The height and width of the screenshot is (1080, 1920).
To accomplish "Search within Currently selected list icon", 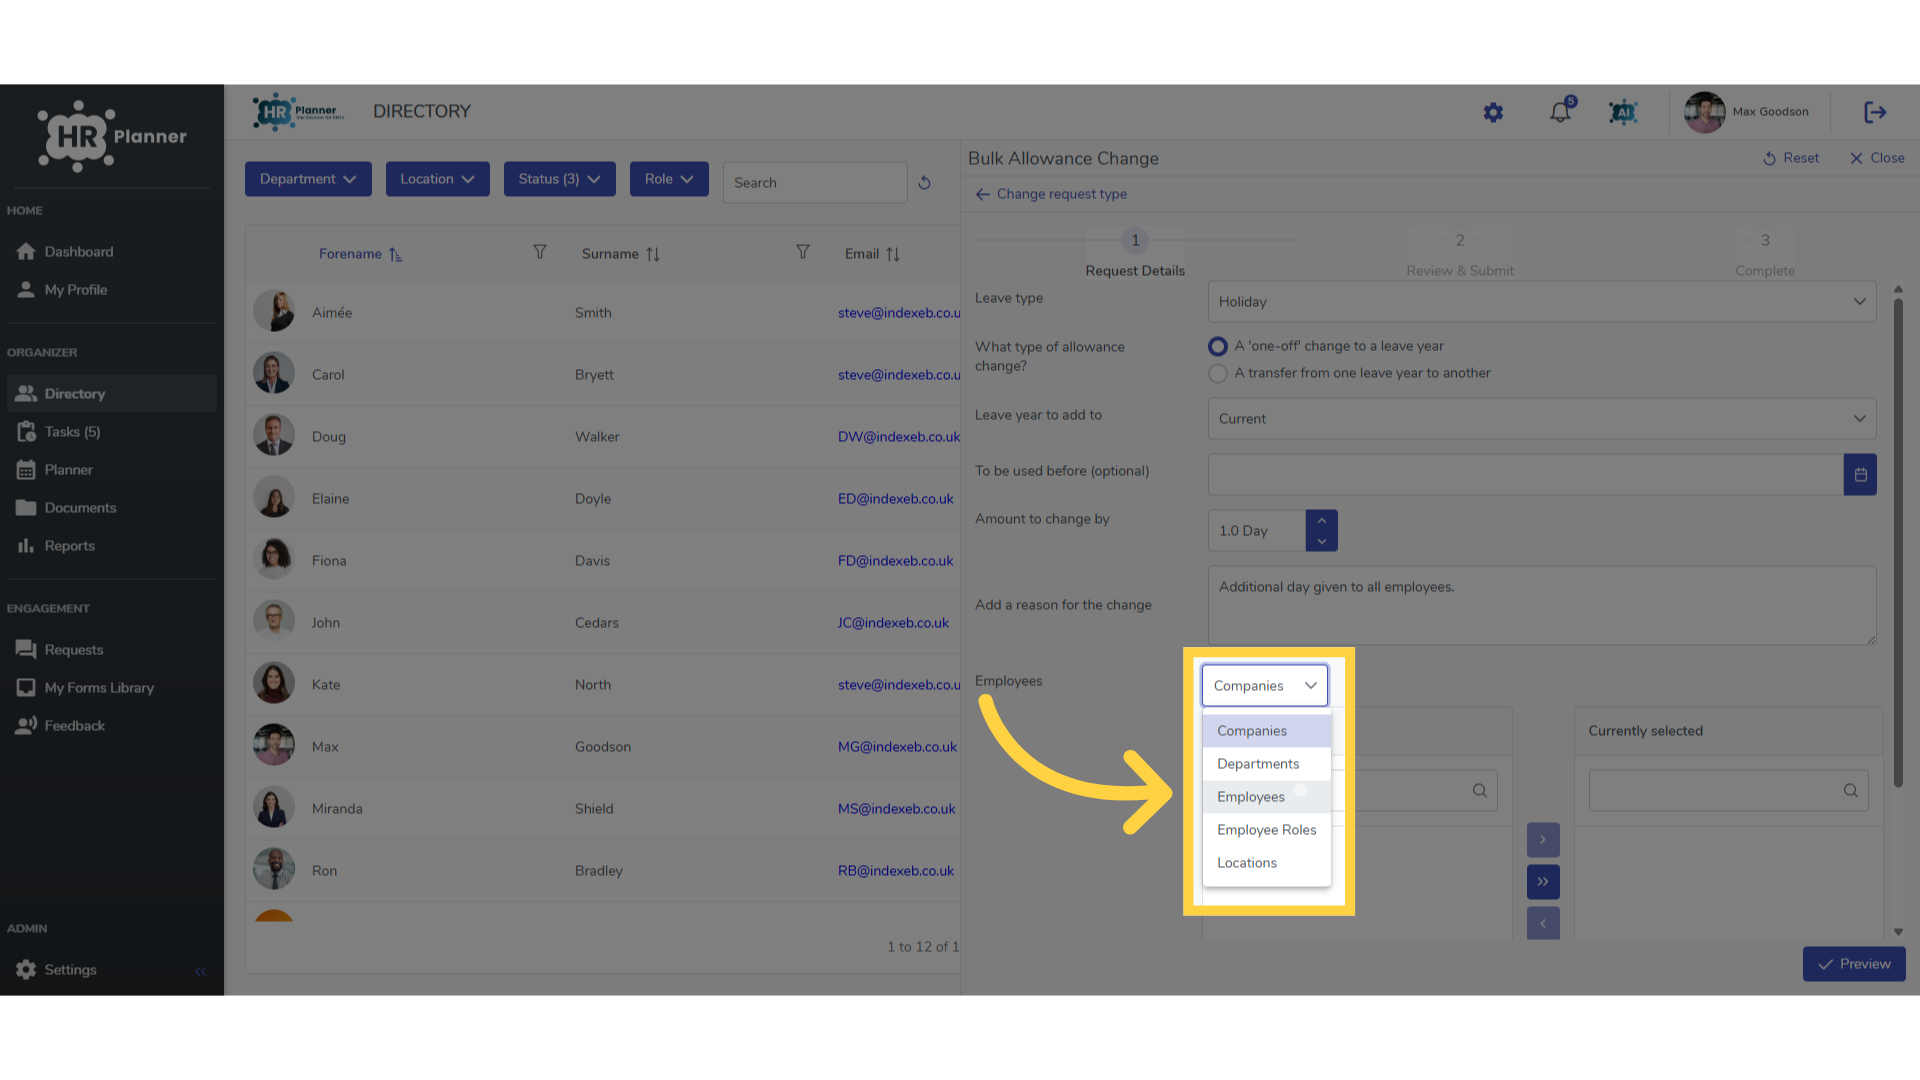I will point(1851,791).
